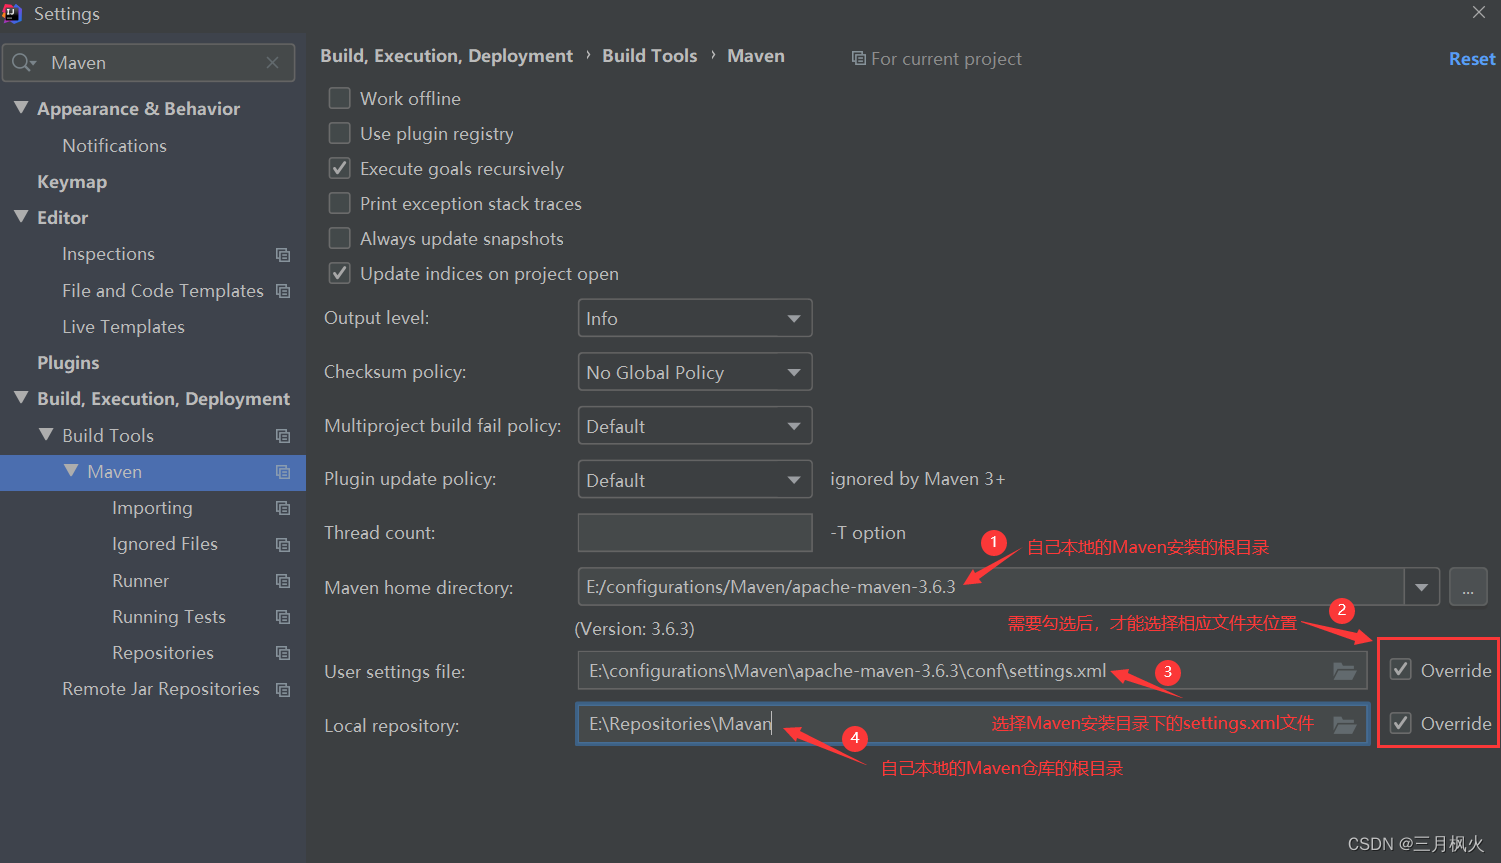Click the For current project icon
The height and width of the screenshot is (863, 1501).
(x=858, y=59)
